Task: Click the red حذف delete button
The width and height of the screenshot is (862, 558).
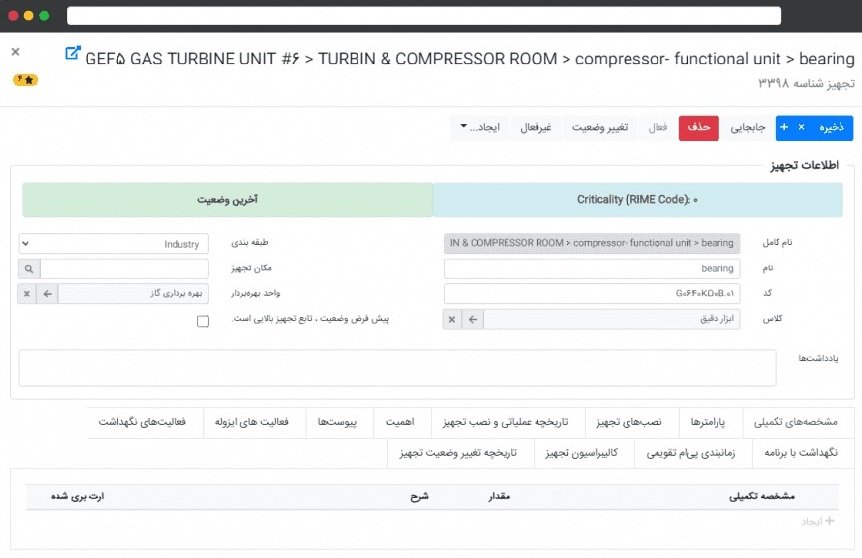Action: [x=699, y=128]
